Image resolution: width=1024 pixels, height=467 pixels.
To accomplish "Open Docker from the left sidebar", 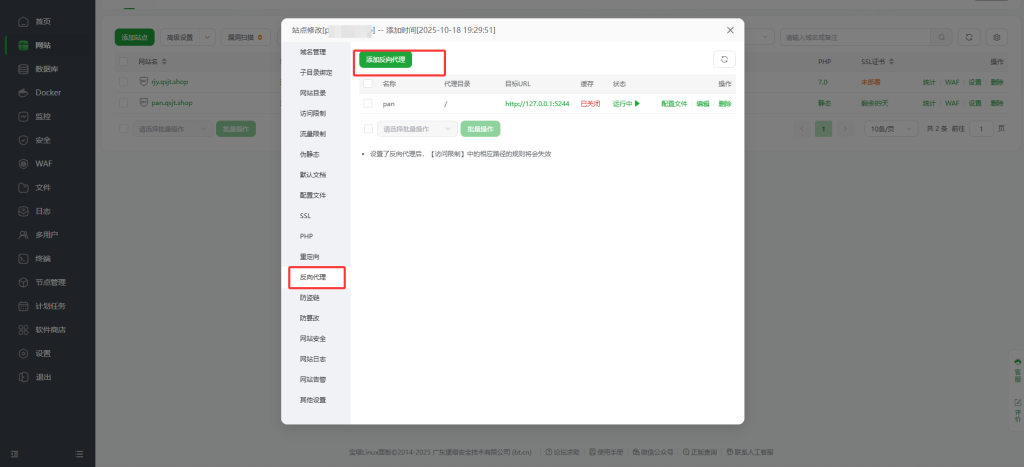I will [26, 93].
